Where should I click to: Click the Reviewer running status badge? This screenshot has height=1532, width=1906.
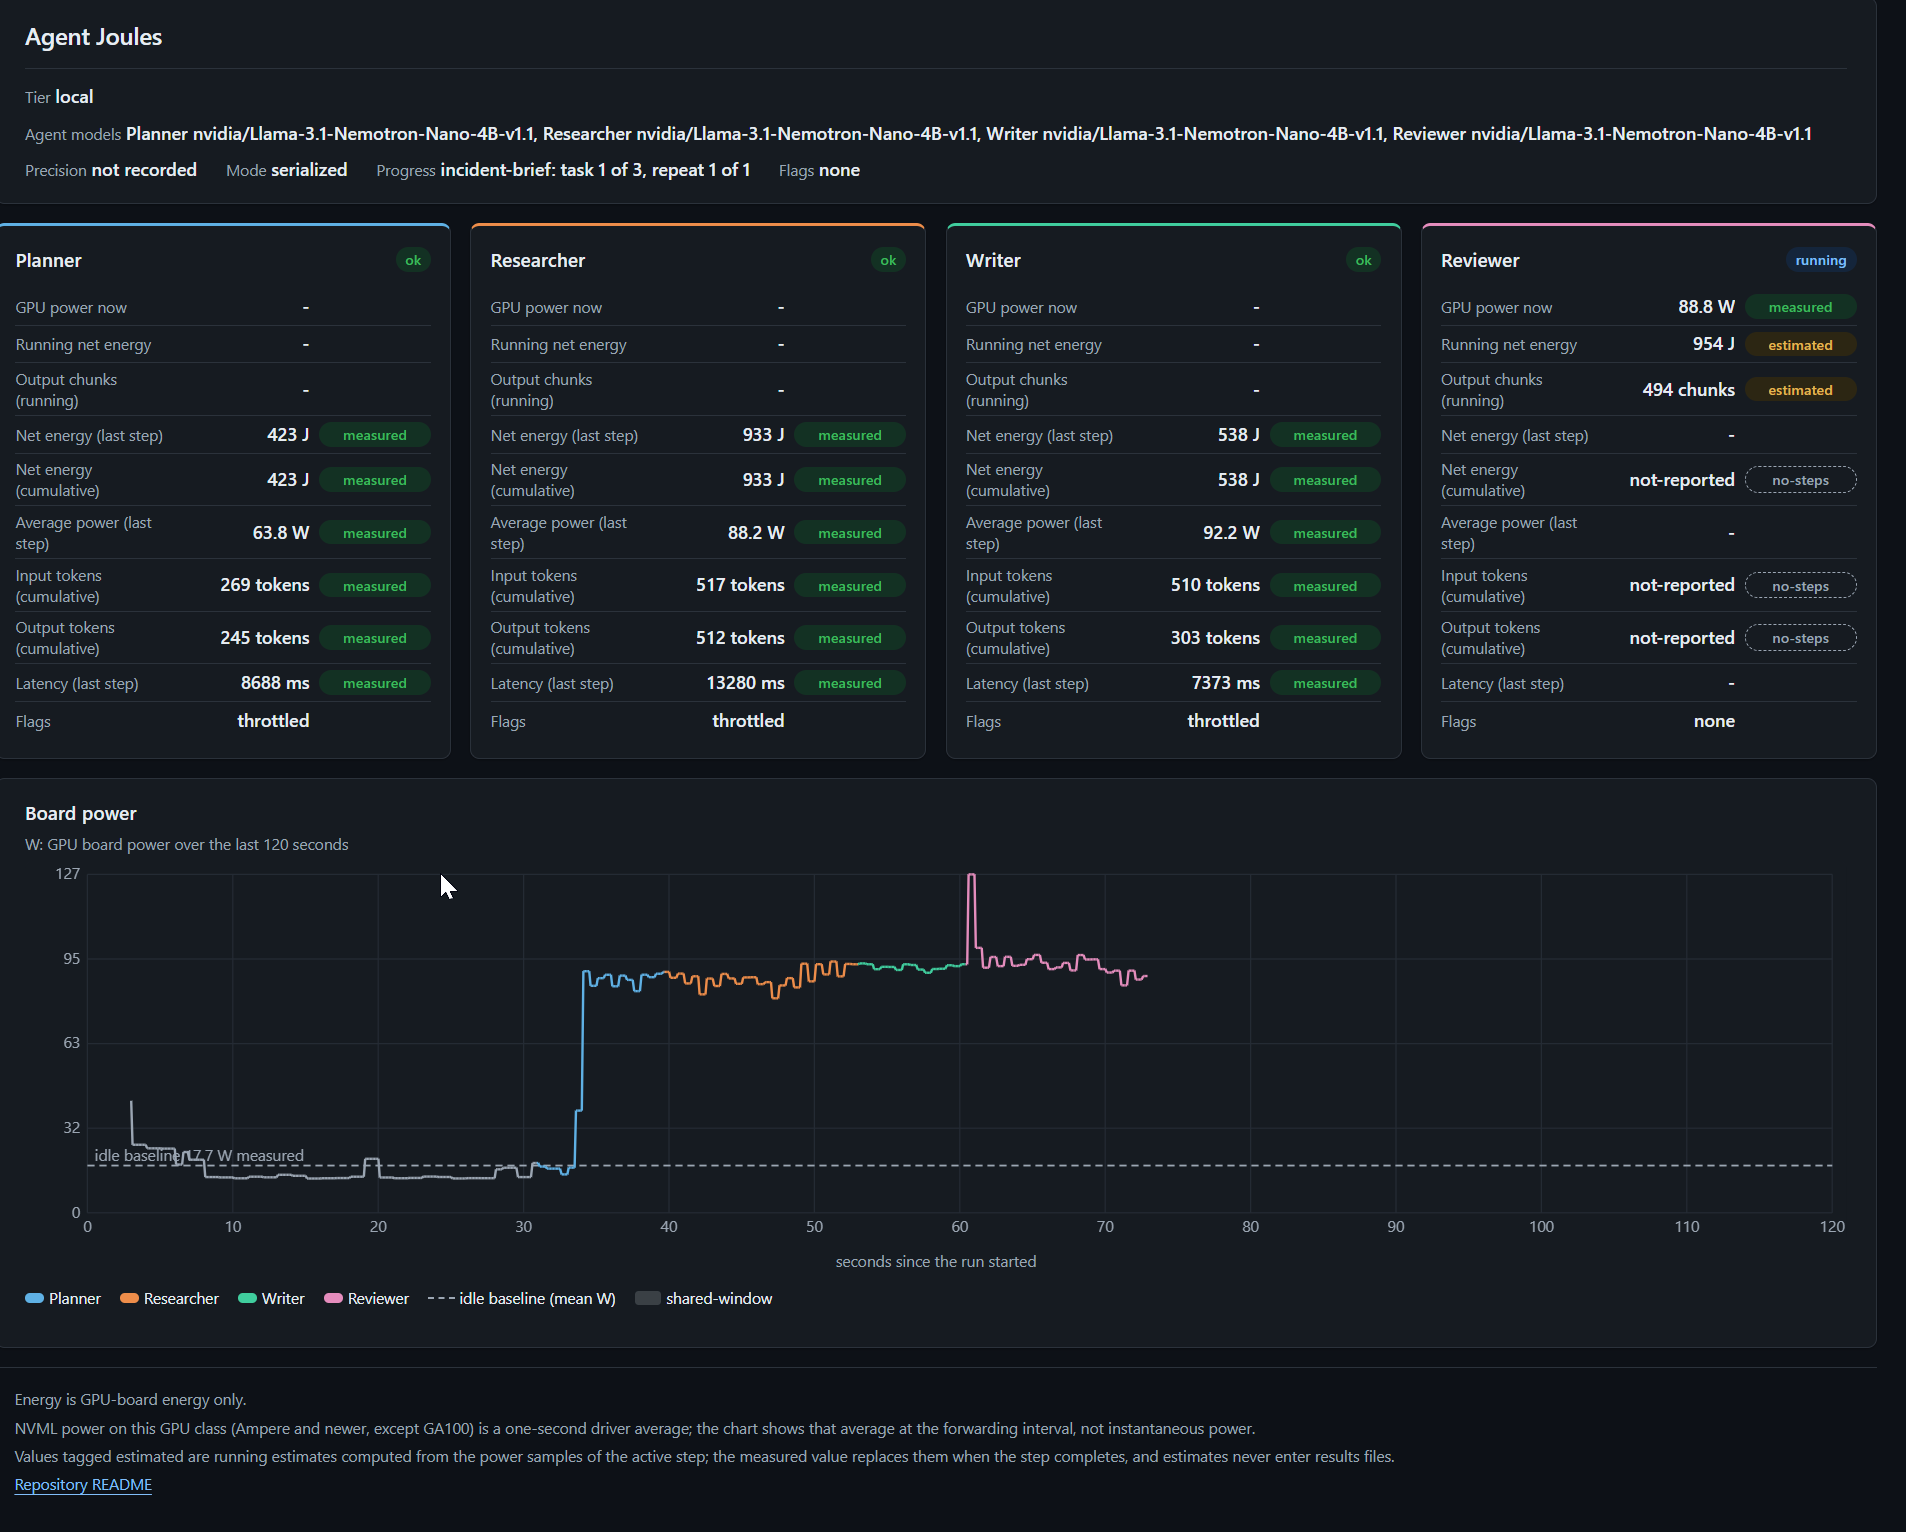coord(1820,261)
